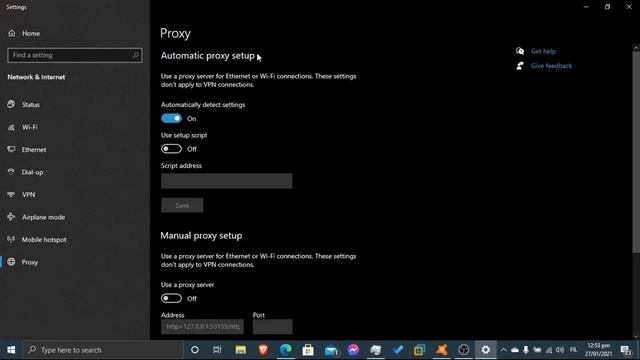Click the OneDrive cloud tray icon
The image size is (640, 360).
(515, 350)
